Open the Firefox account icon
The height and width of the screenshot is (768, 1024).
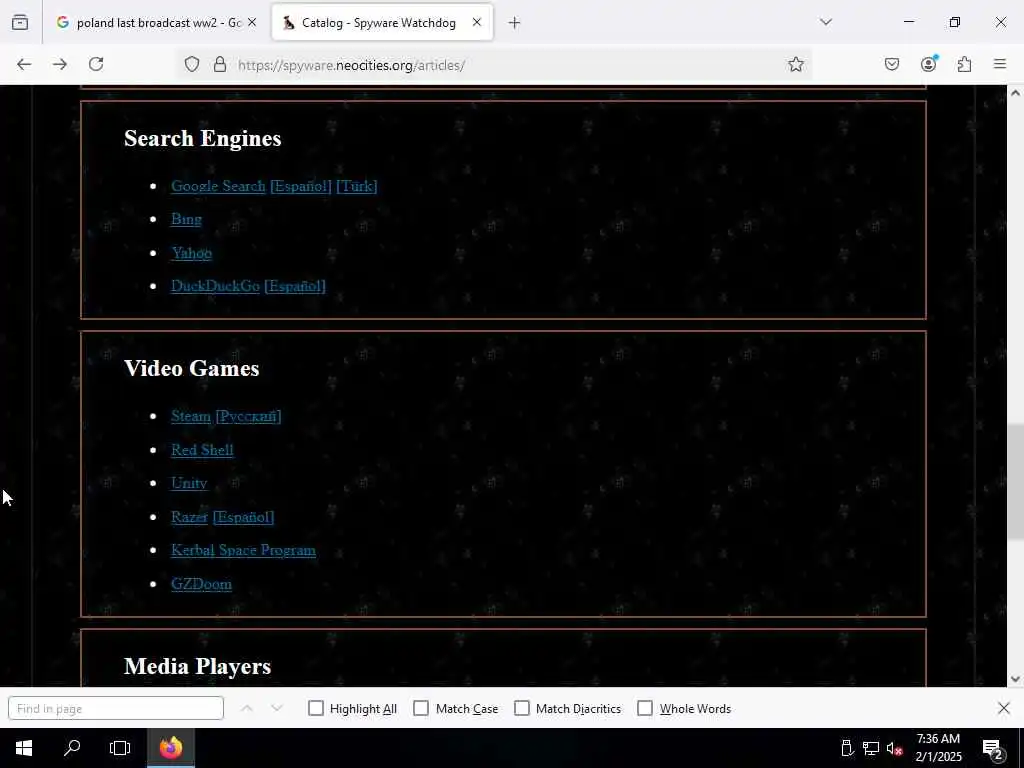928,64
